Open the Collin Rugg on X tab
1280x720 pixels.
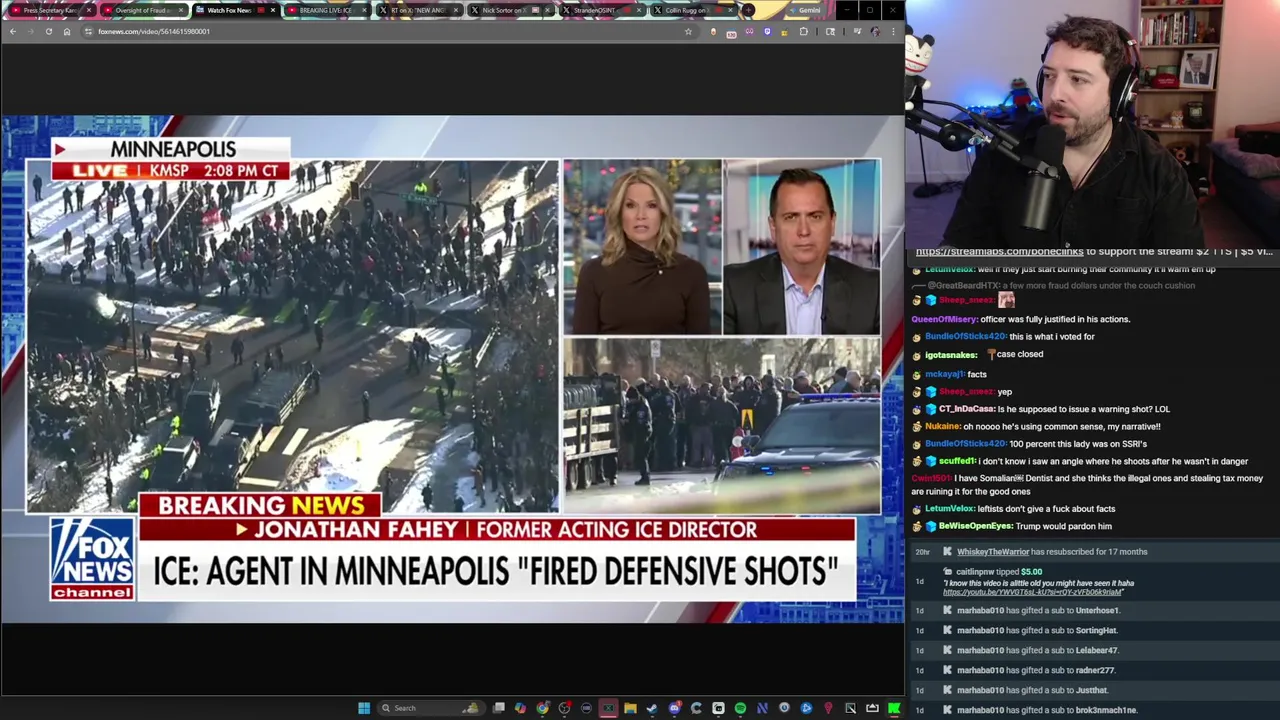(693, 10)
